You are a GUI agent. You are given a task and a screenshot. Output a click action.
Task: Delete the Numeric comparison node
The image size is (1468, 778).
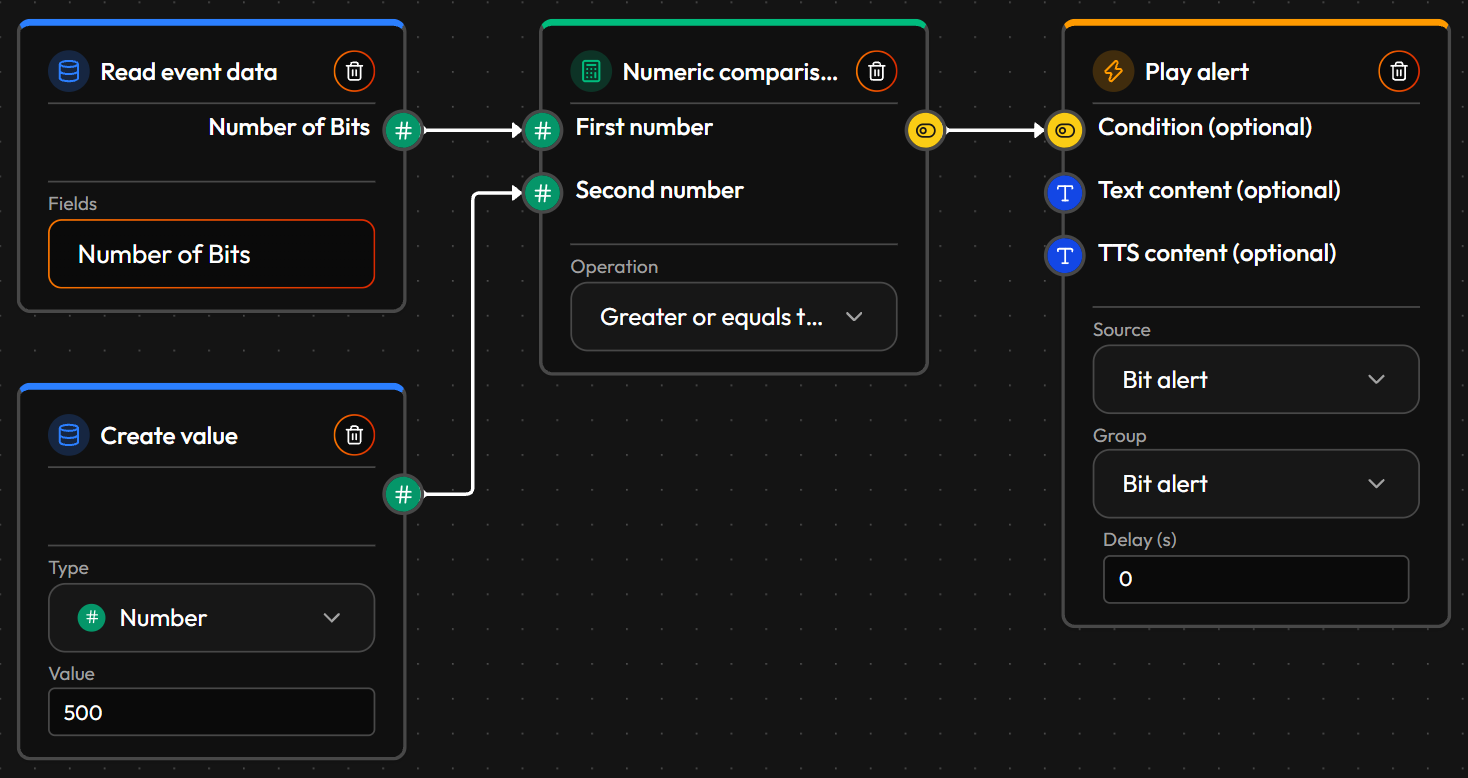point(877,71)
